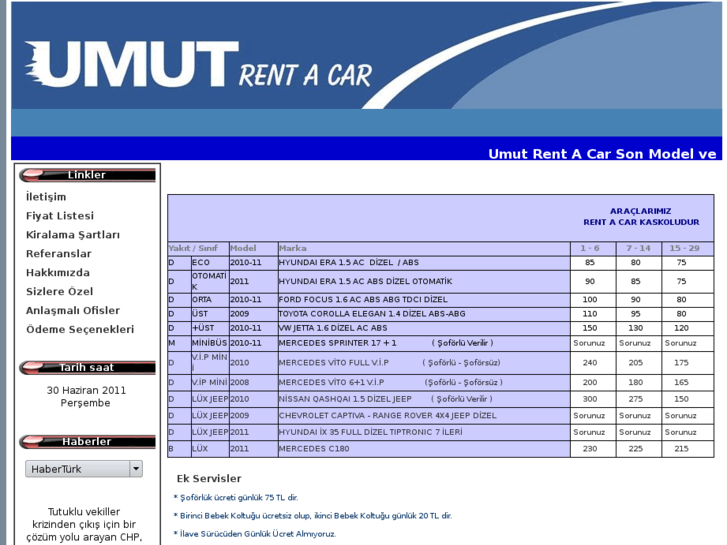Click the 7 - 14 days column header
Screen dimensions: 727x545
(638, 248)
